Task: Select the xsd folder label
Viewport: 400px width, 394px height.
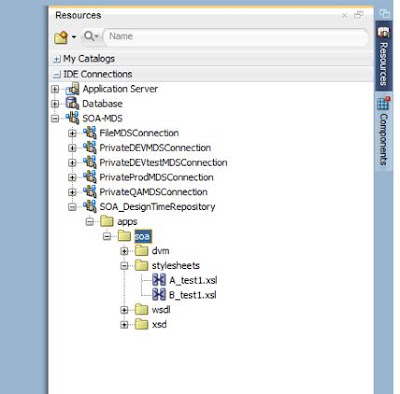Action: point(159,324)
